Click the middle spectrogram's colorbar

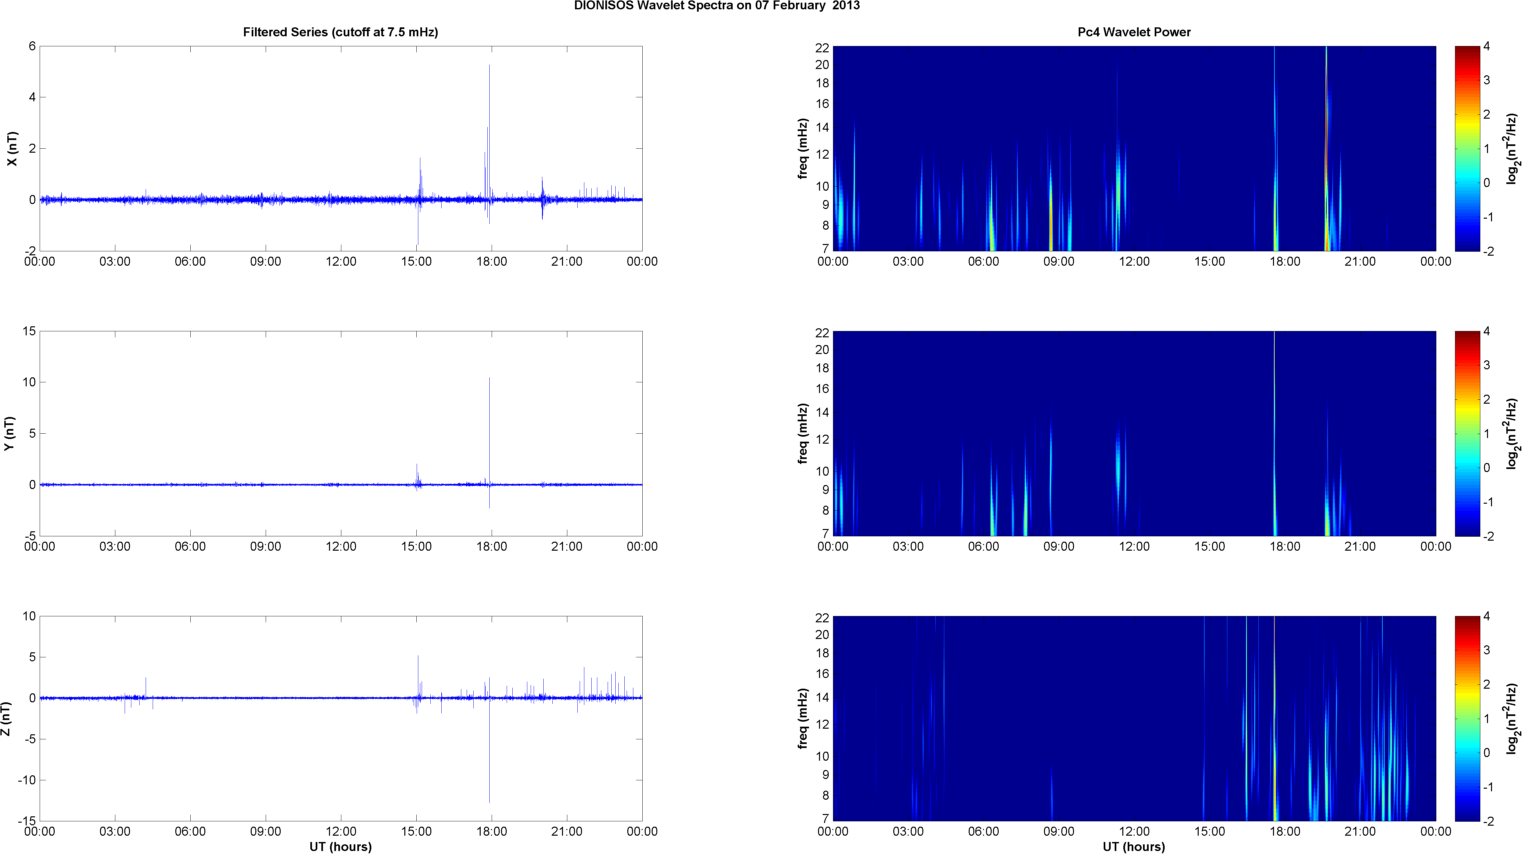click(1466, 433)
